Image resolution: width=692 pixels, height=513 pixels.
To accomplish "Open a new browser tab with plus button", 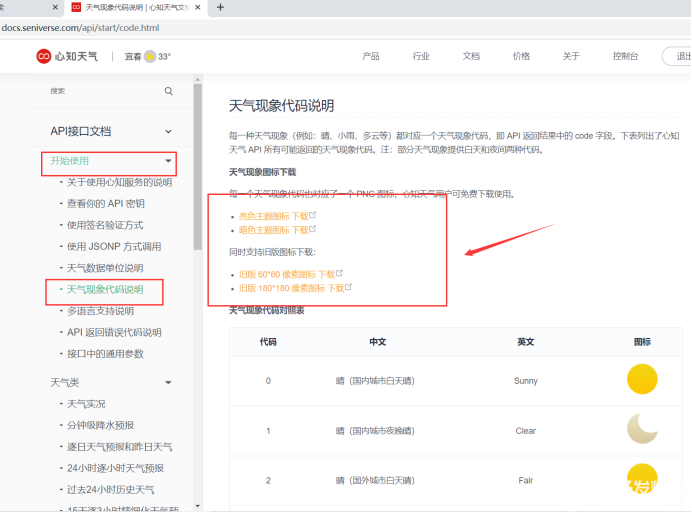I will (x=220, y=7).
